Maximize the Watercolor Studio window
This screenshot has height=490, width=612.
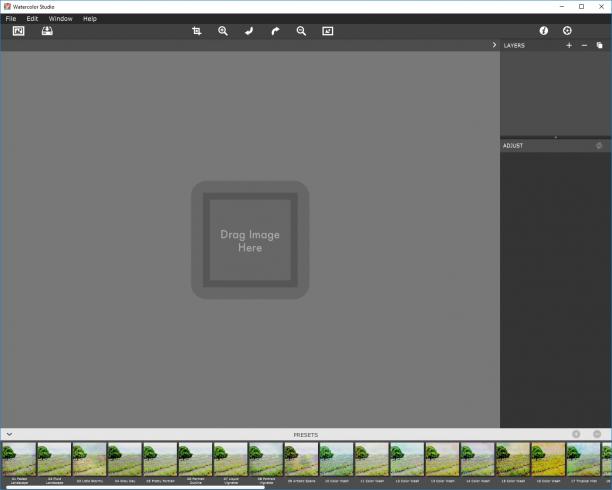point(582,7)
